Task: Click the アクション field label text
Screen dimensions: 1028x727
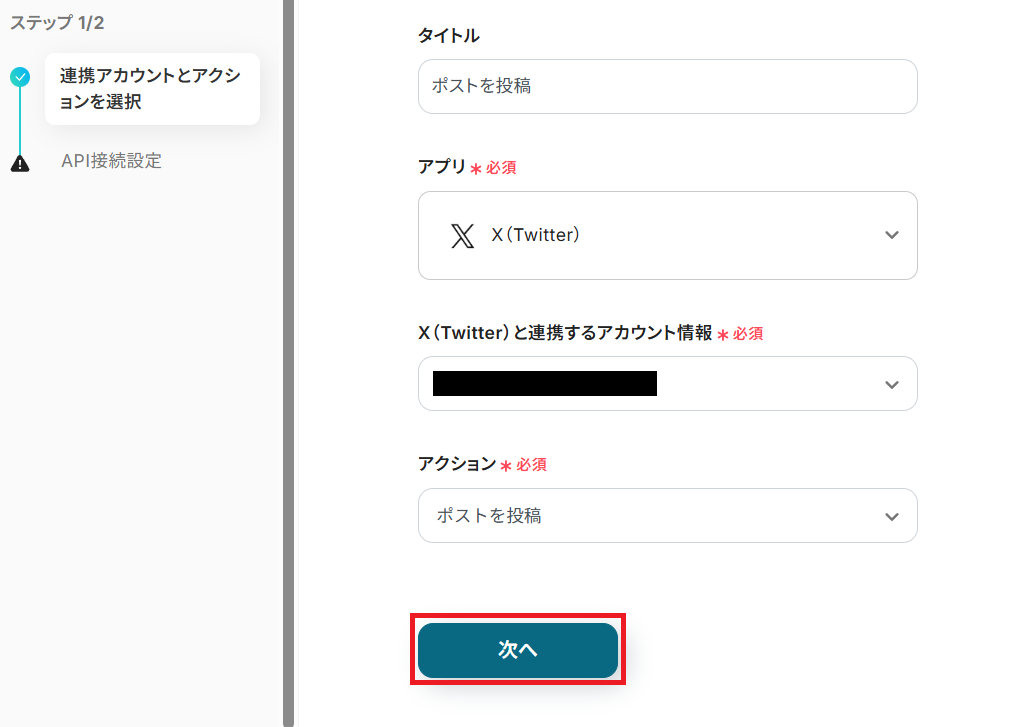Action: coord(456,464)
